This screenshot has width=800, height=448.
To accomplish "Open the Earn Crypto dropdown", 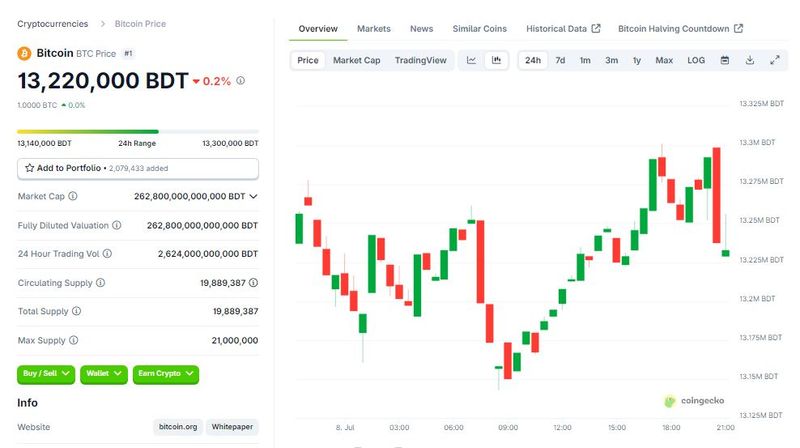I will [166, 374].
